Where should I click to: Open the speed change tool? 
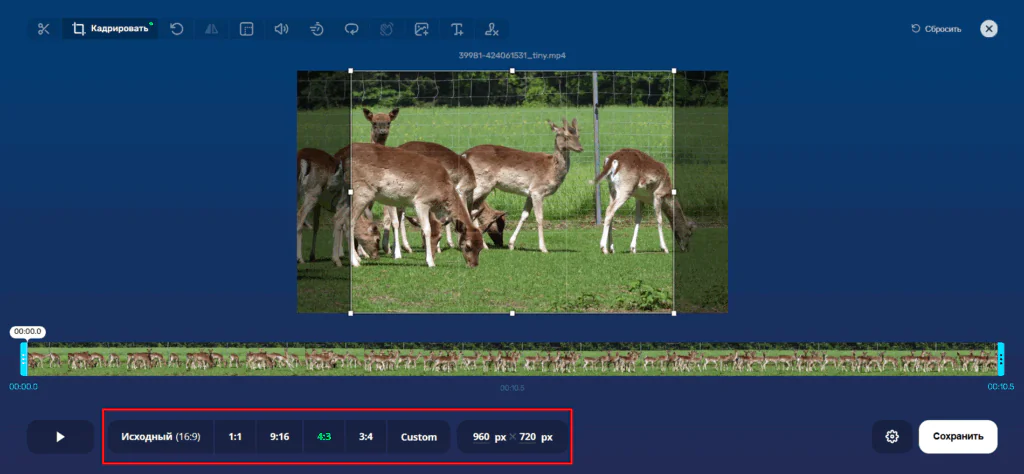tap(317, 29)
